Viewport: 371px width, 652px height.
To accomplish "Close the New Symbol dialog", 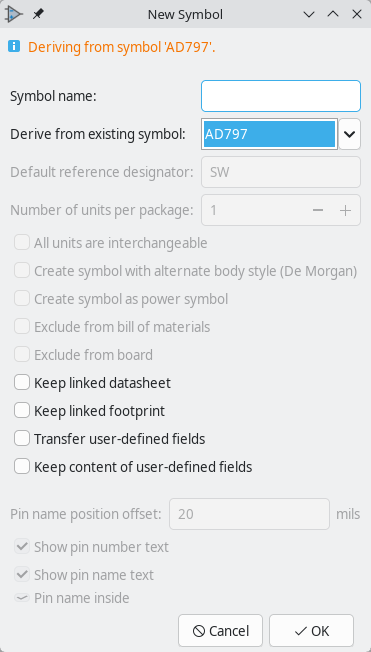I will [357, 15].
